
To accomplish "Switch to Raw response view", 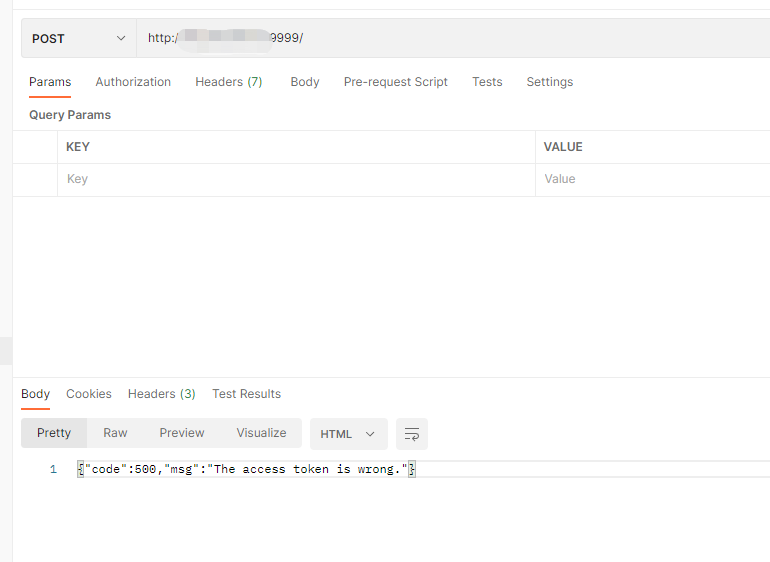I will (115, 433).
